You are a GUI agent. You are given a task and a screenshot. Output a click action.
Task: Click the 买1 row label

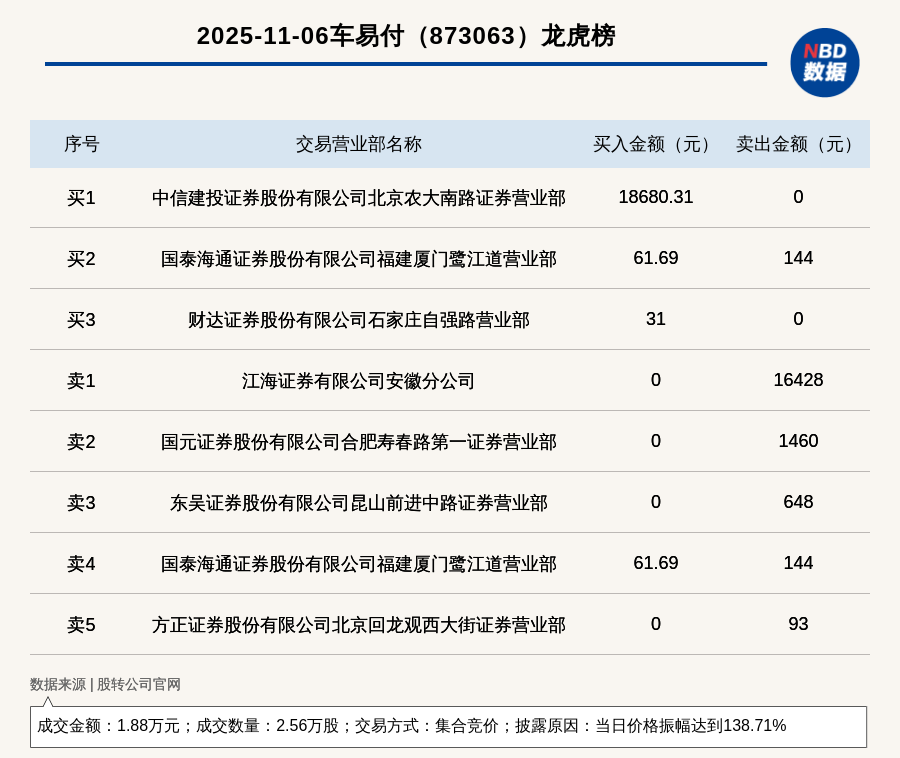[x=81, y=198]
